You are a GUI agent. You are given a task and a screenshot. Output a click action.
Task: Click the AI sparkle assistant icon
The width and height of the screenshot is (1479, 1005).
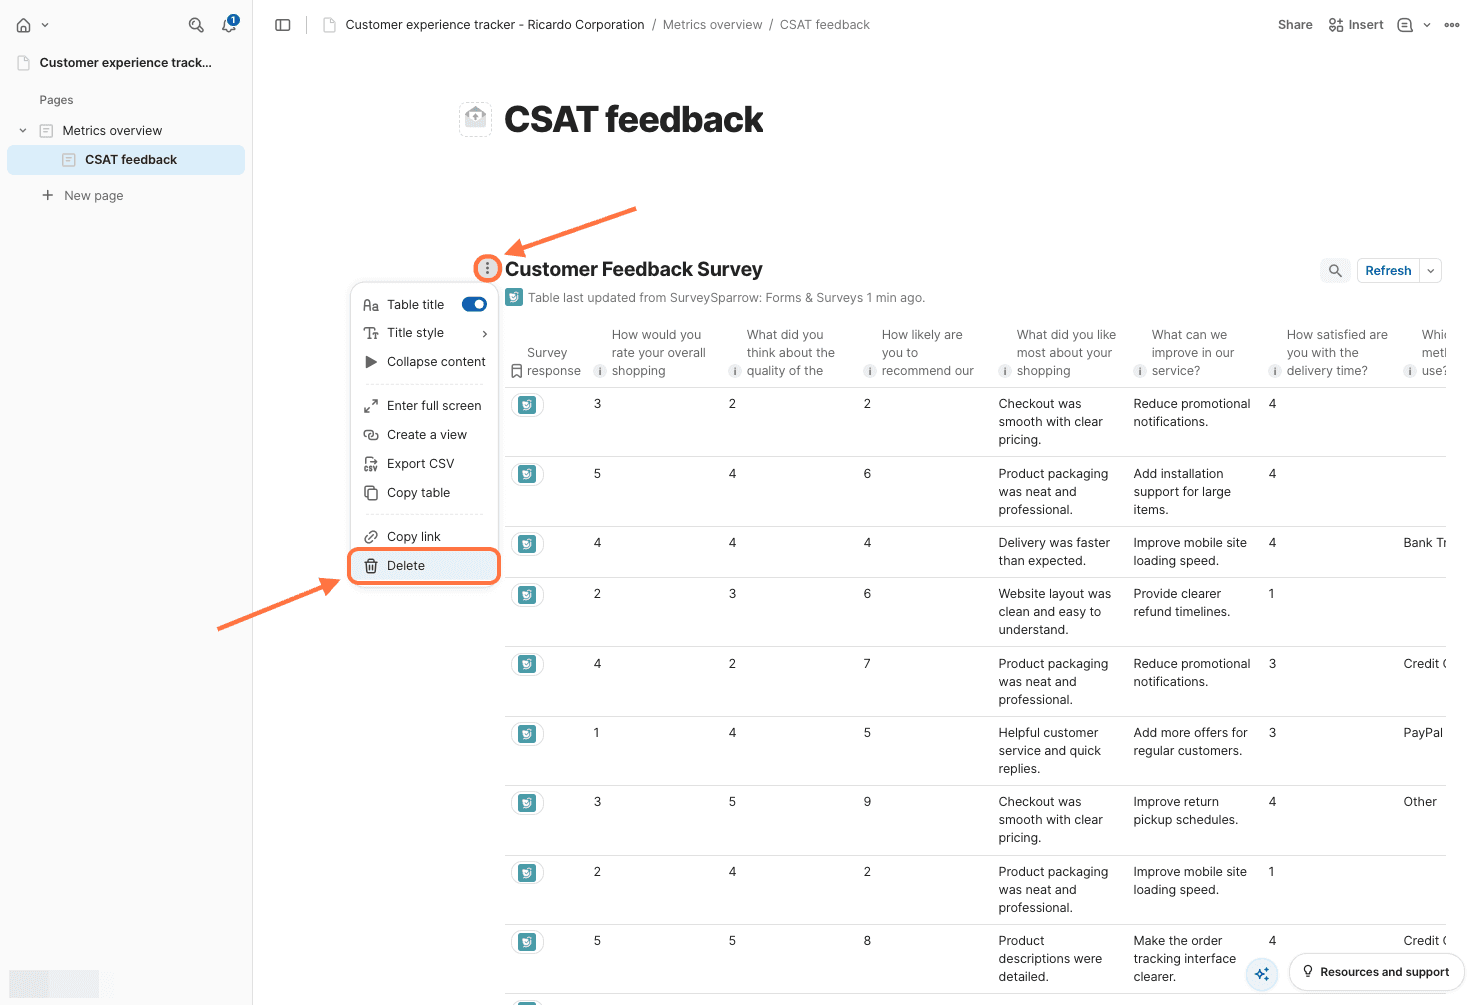coord(1262,973)
